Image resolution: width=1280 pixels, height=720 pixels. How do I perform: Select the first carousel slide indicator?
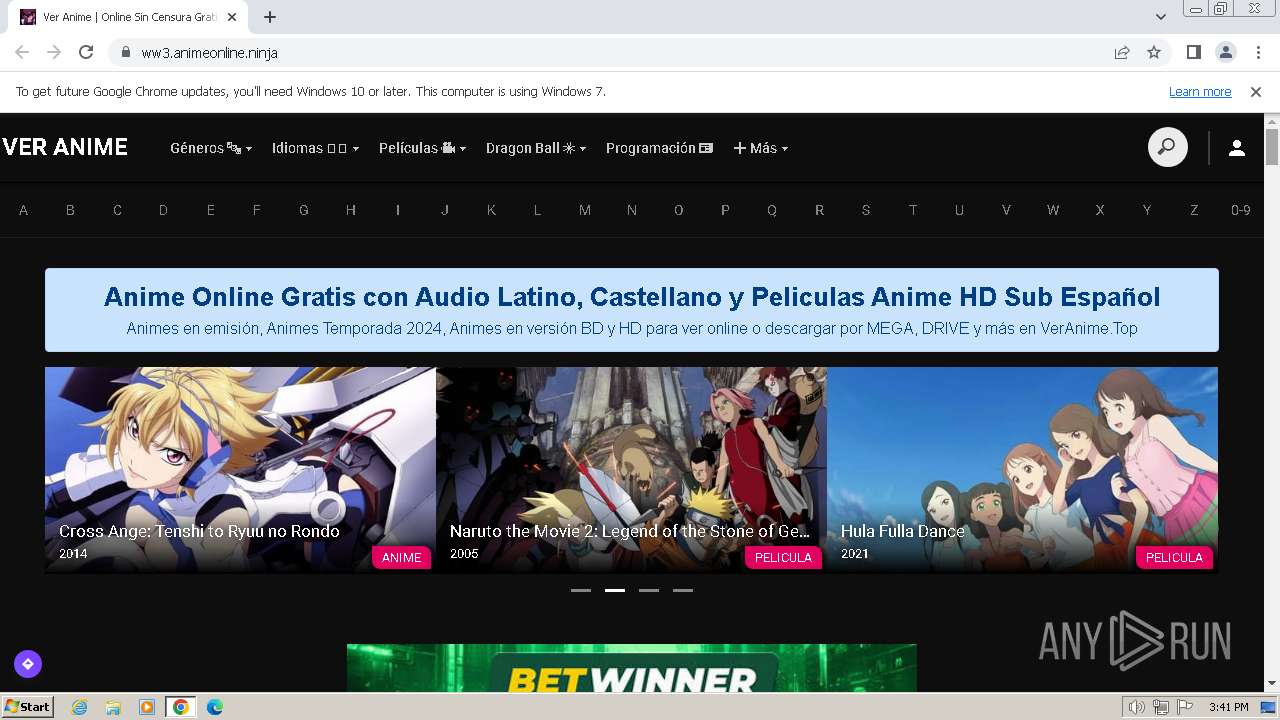(581, 590)
